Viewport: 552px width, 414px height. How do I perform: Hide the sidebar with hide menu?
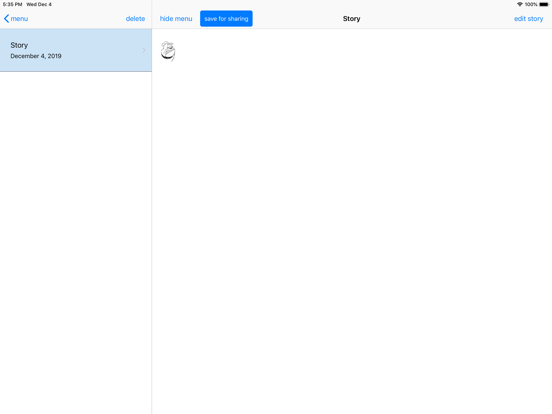pyautogui.click(x=176, y=19)
